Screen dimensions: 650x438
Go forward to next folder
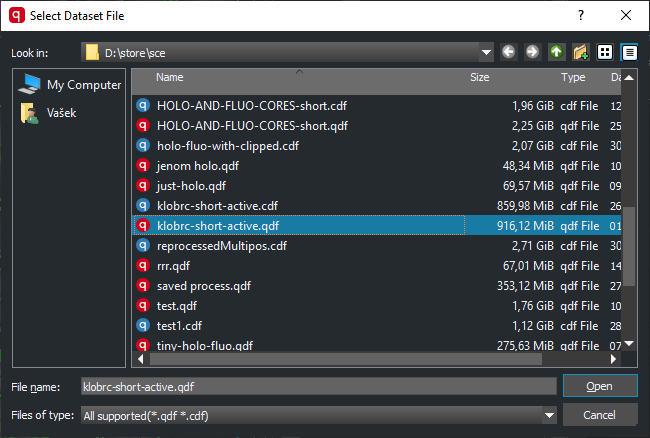click(x=532, y=52)
